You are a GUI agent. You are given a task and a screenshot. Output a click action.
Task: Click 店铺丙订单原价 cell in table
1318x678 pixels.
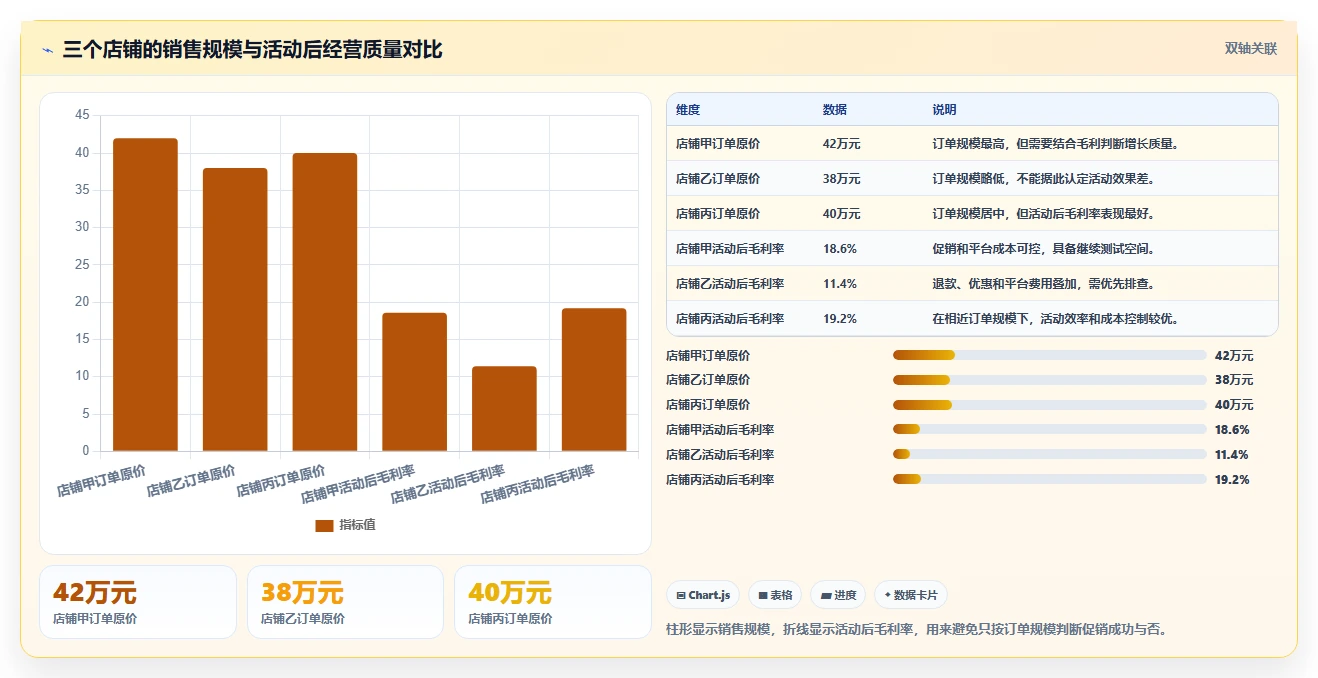point(718,214)
